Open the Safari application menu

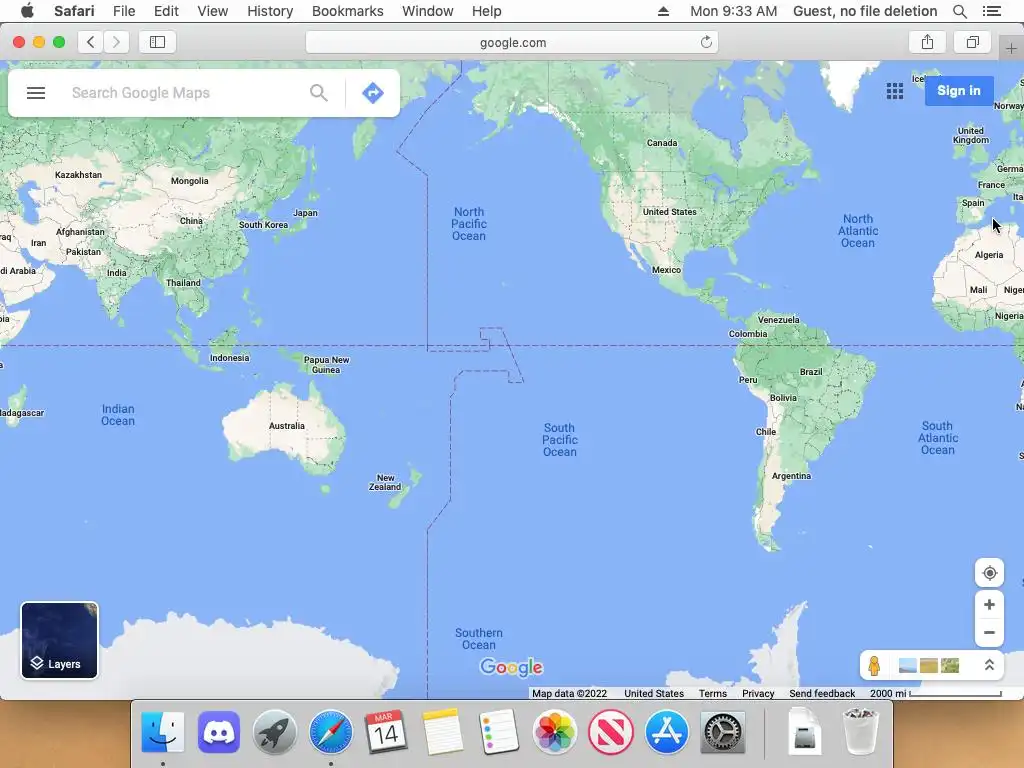pos(74,11)
